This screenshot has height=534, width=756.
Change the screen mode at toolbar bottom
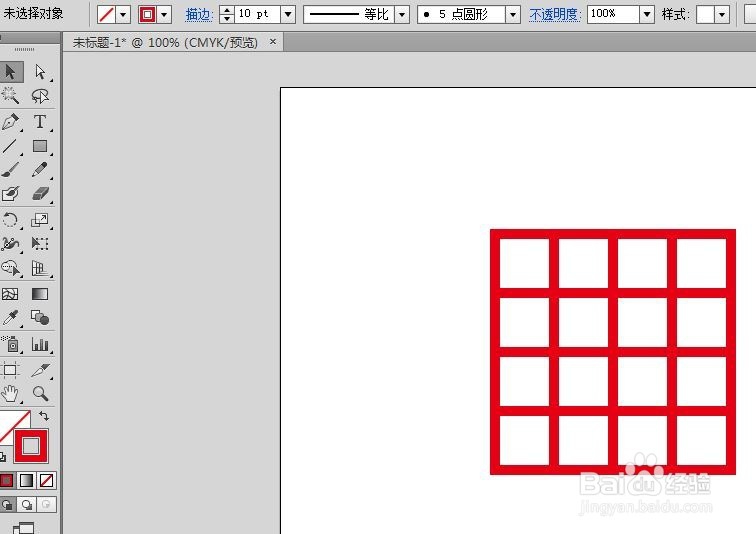[x=23, y=528]
